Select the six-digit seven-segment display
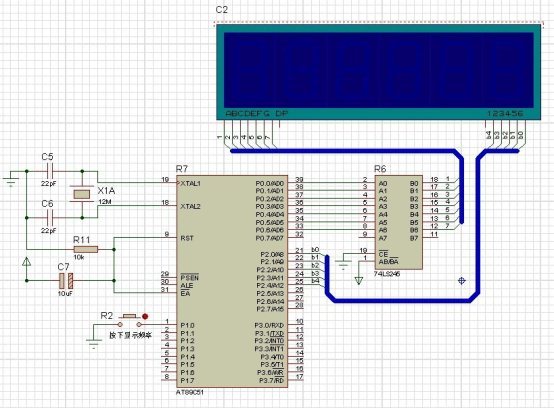This screenshot has width=554, height=408. (378, 71)
